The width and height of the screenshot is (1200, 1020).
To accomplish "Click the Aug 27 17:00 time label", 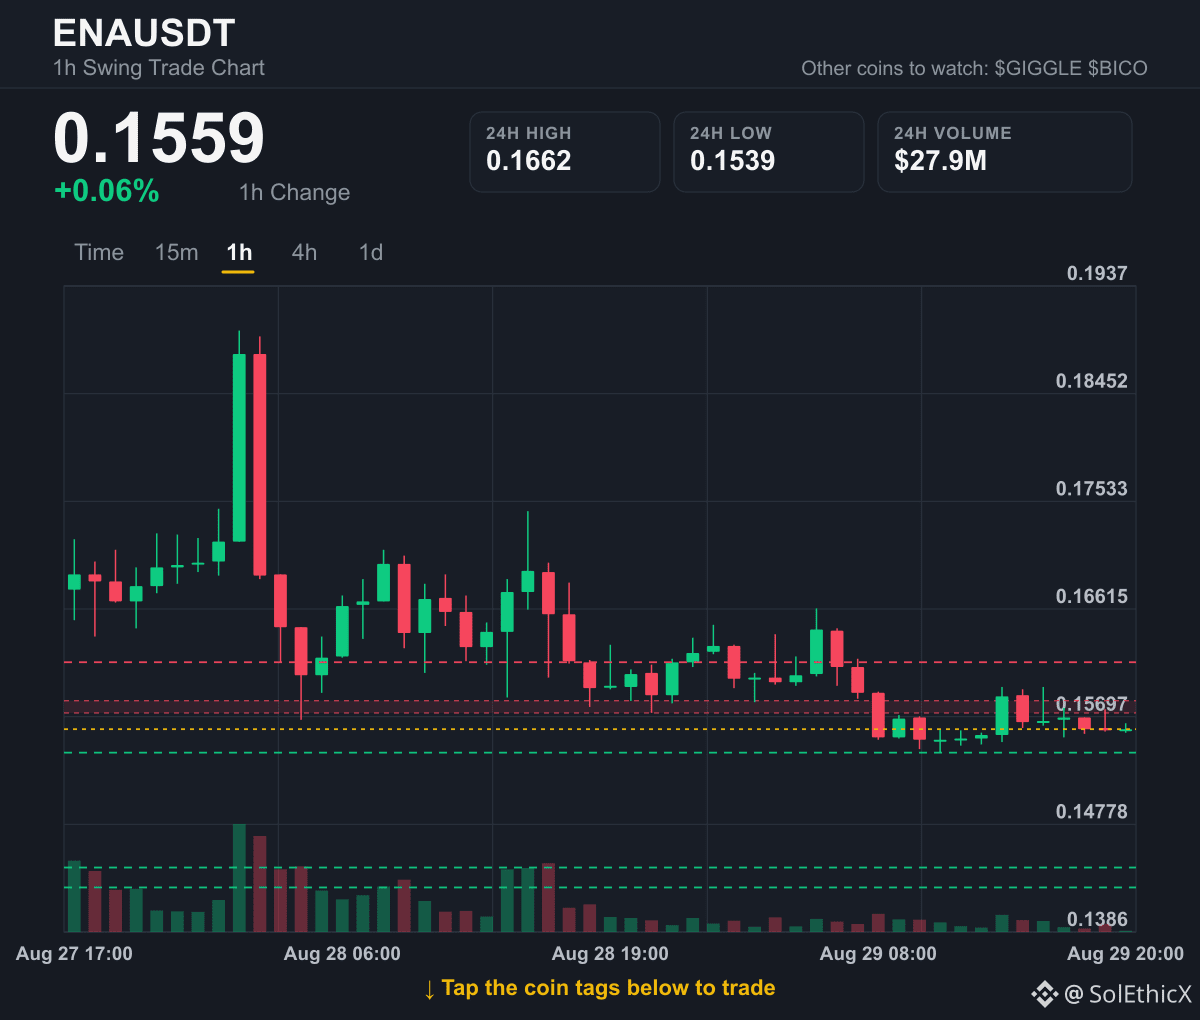I will coord(74,954).
